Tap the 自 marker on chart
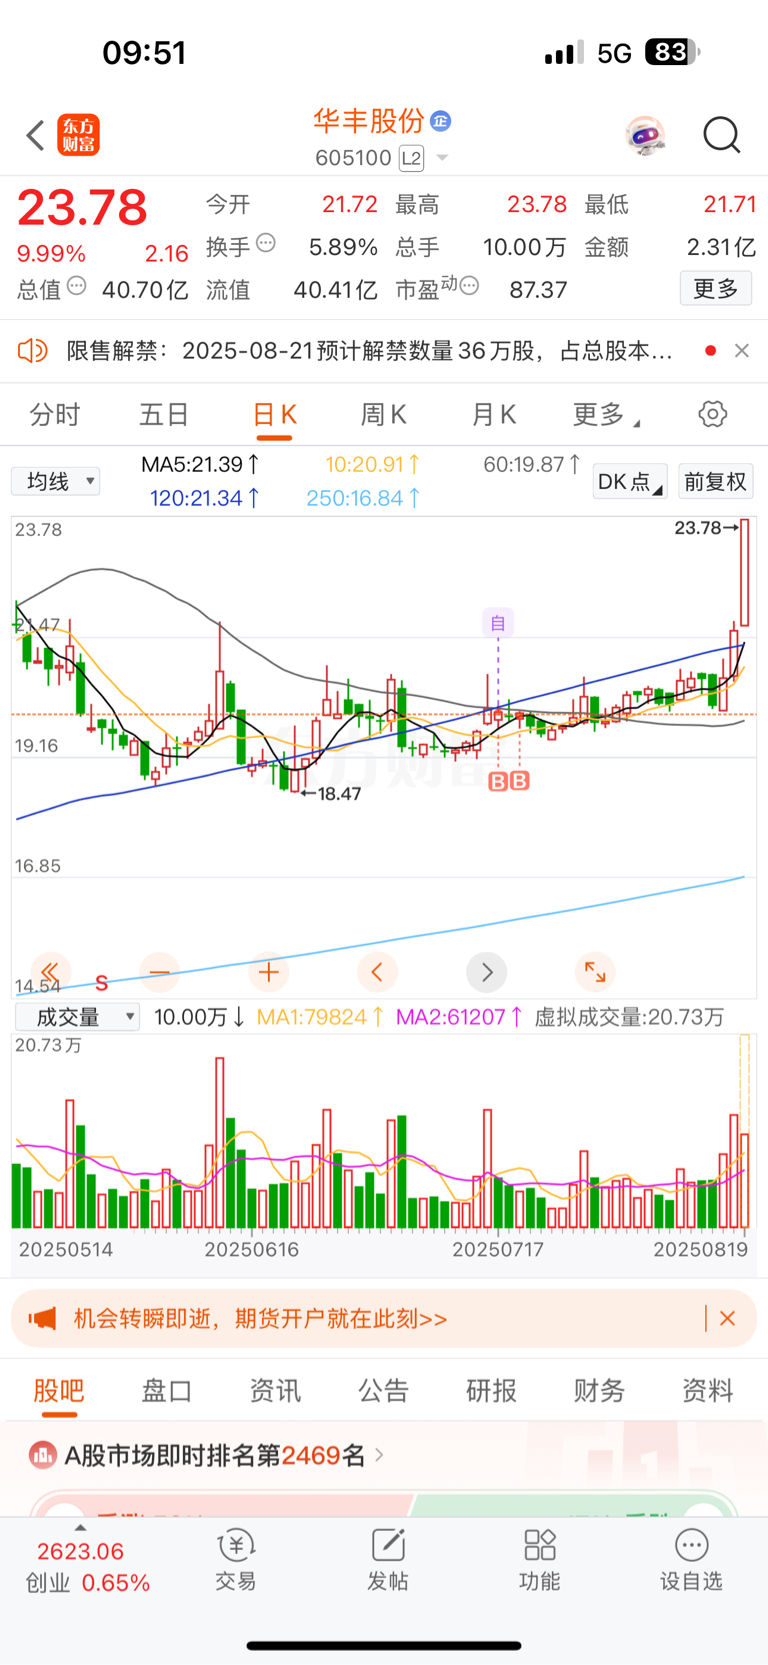 [498, 623]
